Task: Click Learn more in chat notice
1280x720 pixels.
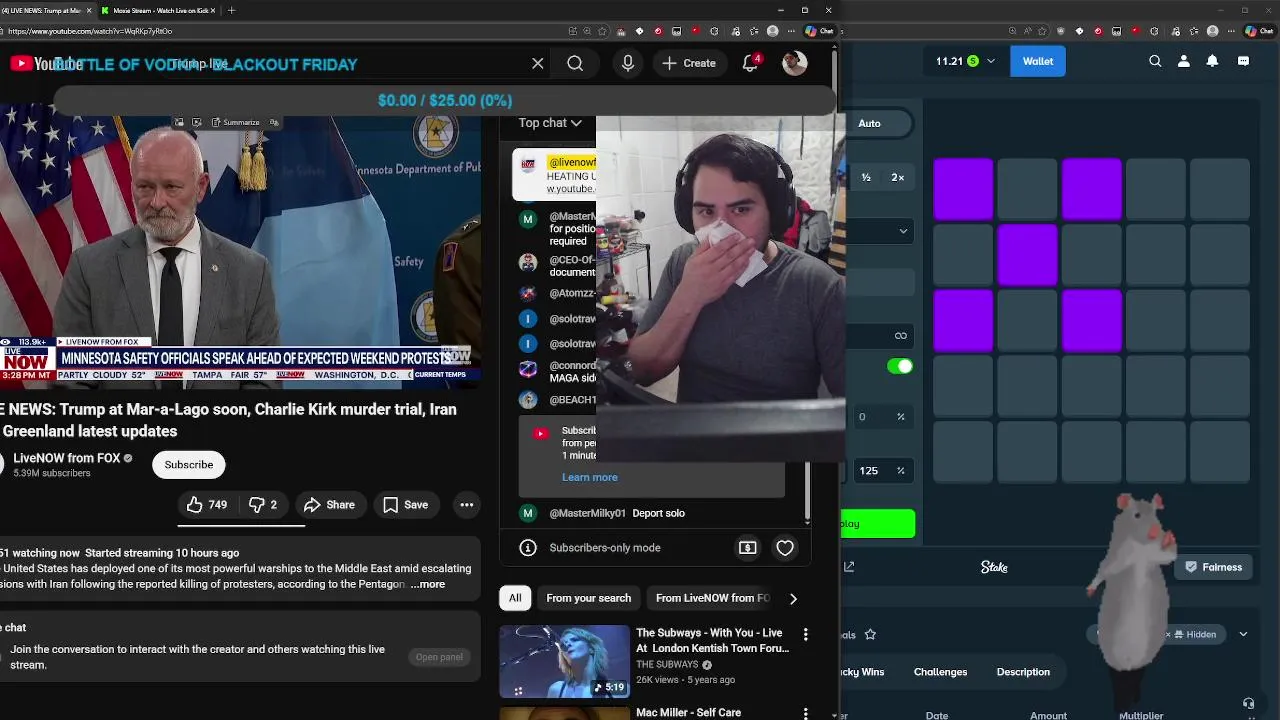Action: coord(590,477)
